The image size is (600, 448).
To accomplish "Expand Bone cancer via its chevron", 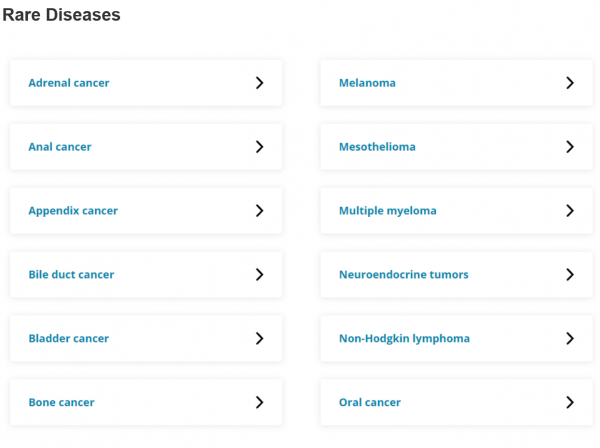I will coord(259,402).
